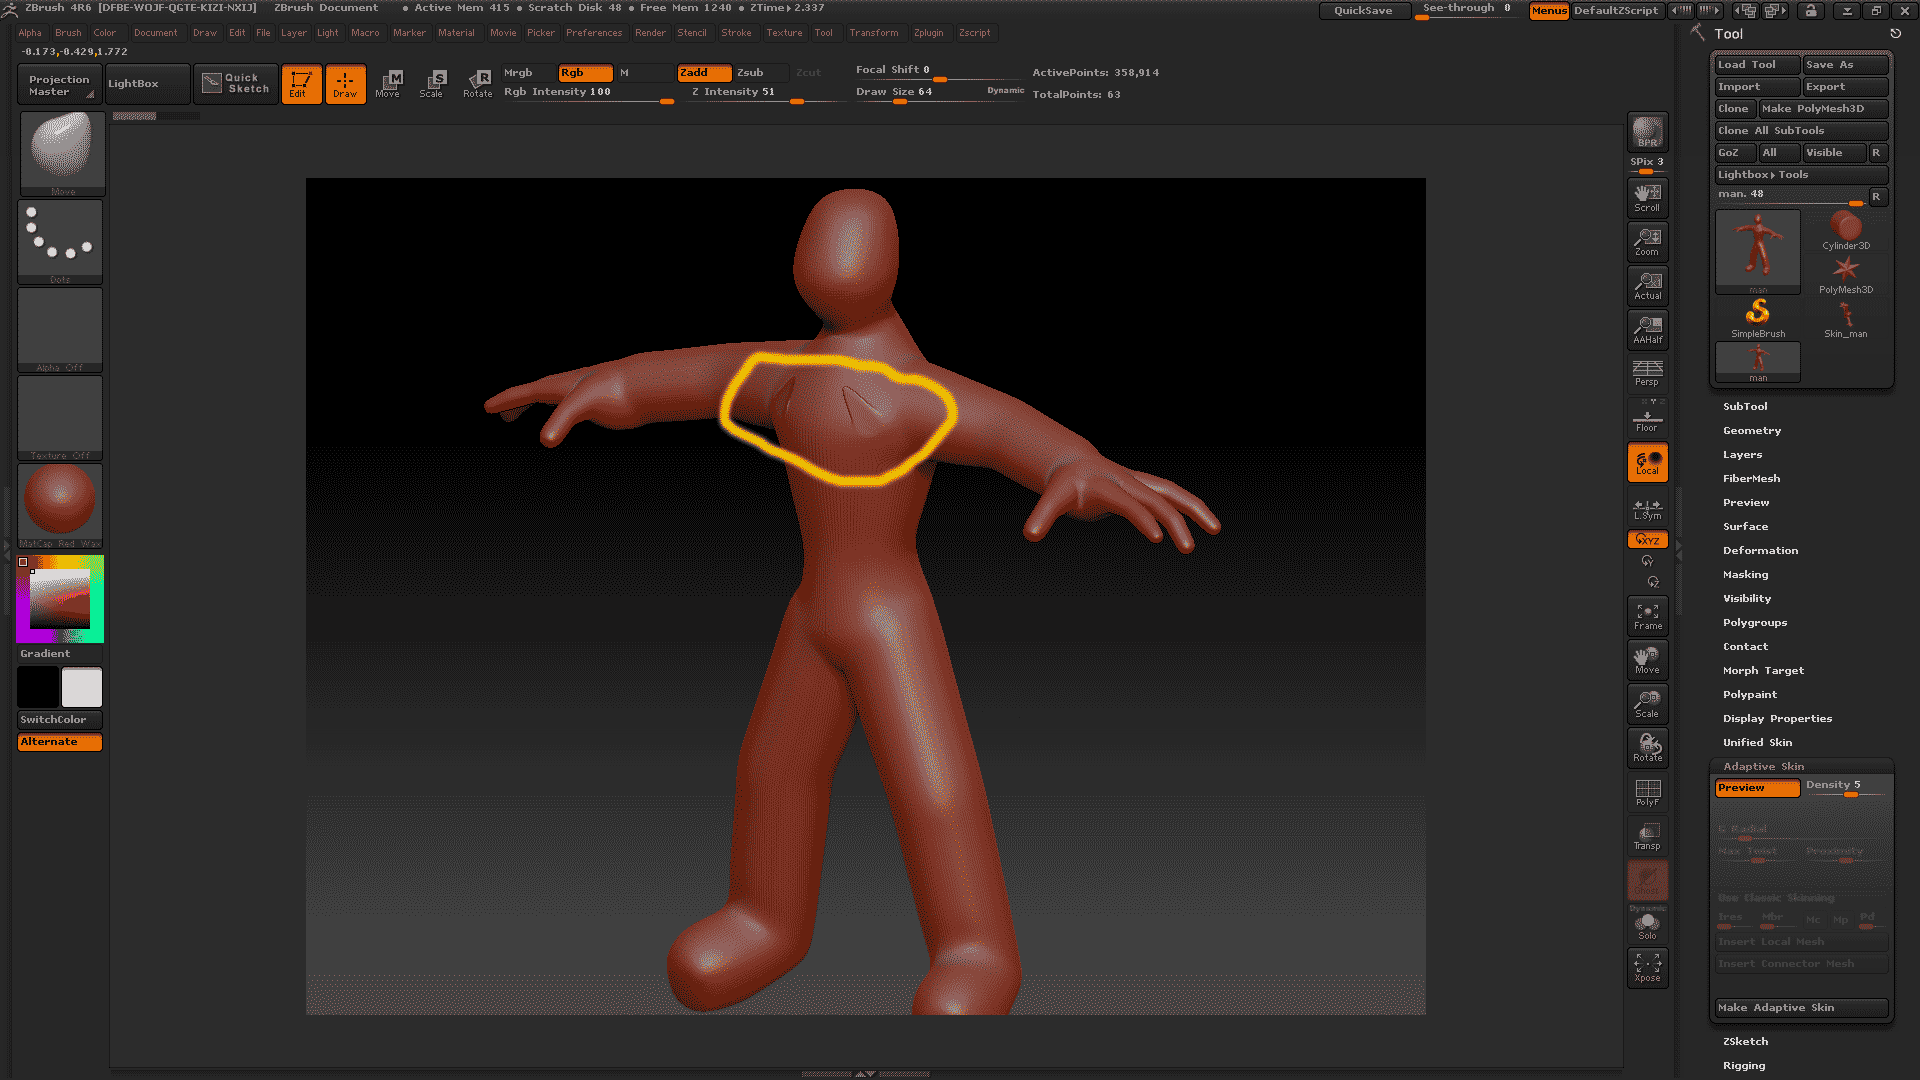Open Quick Sketch
The width and height of the screenshot is (1920, 1080).
coord(236,84)
